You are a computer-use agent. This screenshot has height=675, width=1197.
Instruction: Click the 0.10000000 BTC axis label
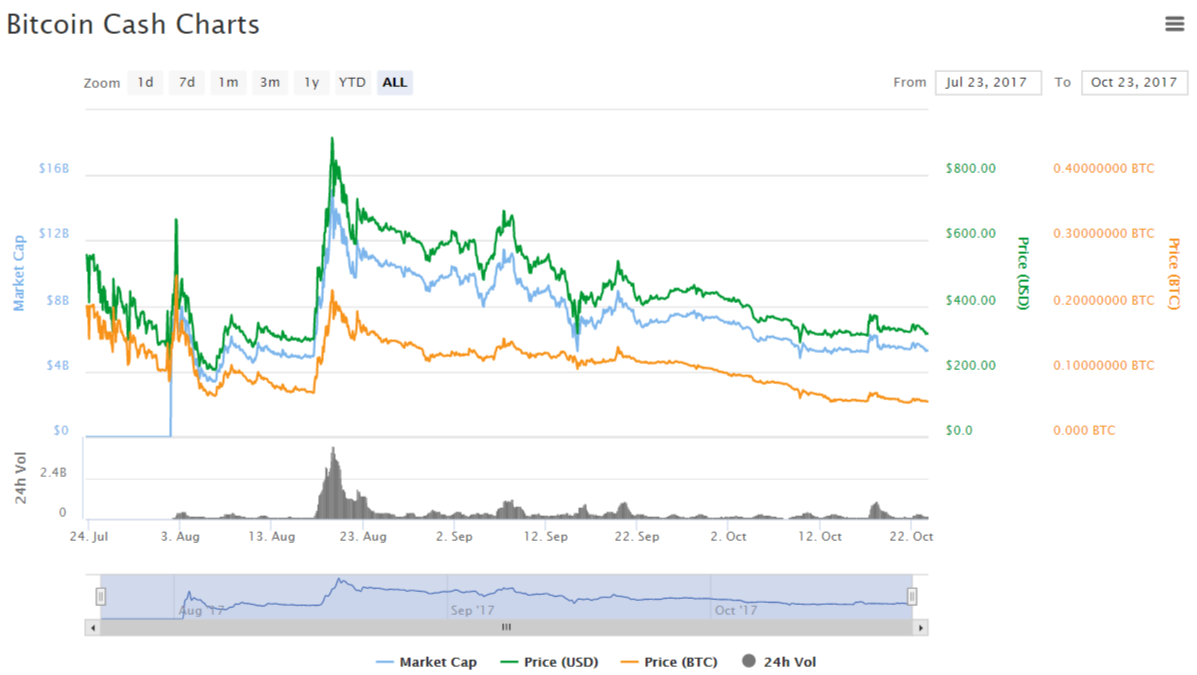(x=1104, y=365)
